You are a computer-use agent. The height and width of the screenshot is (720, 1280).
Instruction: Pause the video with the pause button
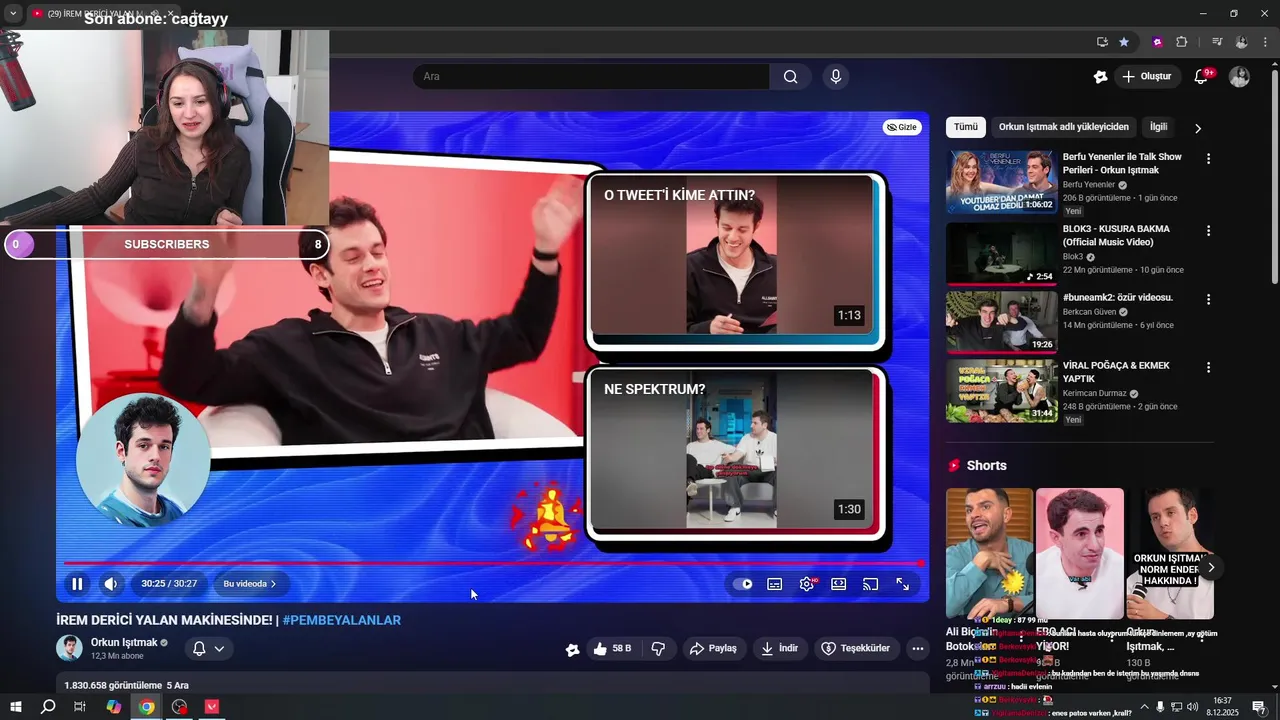pyautogui.click(x=77, y=584)
